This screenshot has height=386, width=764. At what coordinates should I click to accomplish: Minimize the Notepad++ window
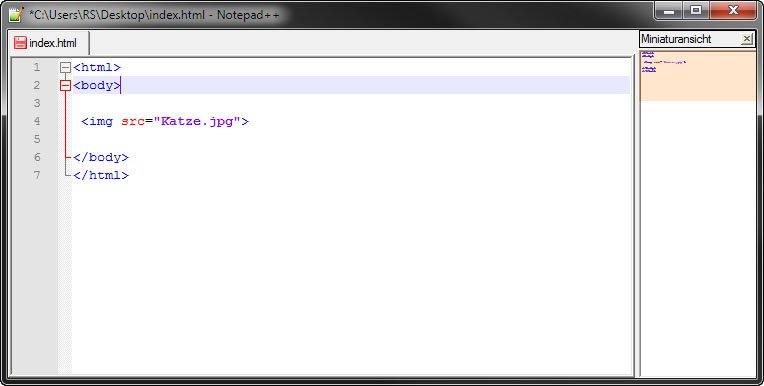tap(668, 10)
